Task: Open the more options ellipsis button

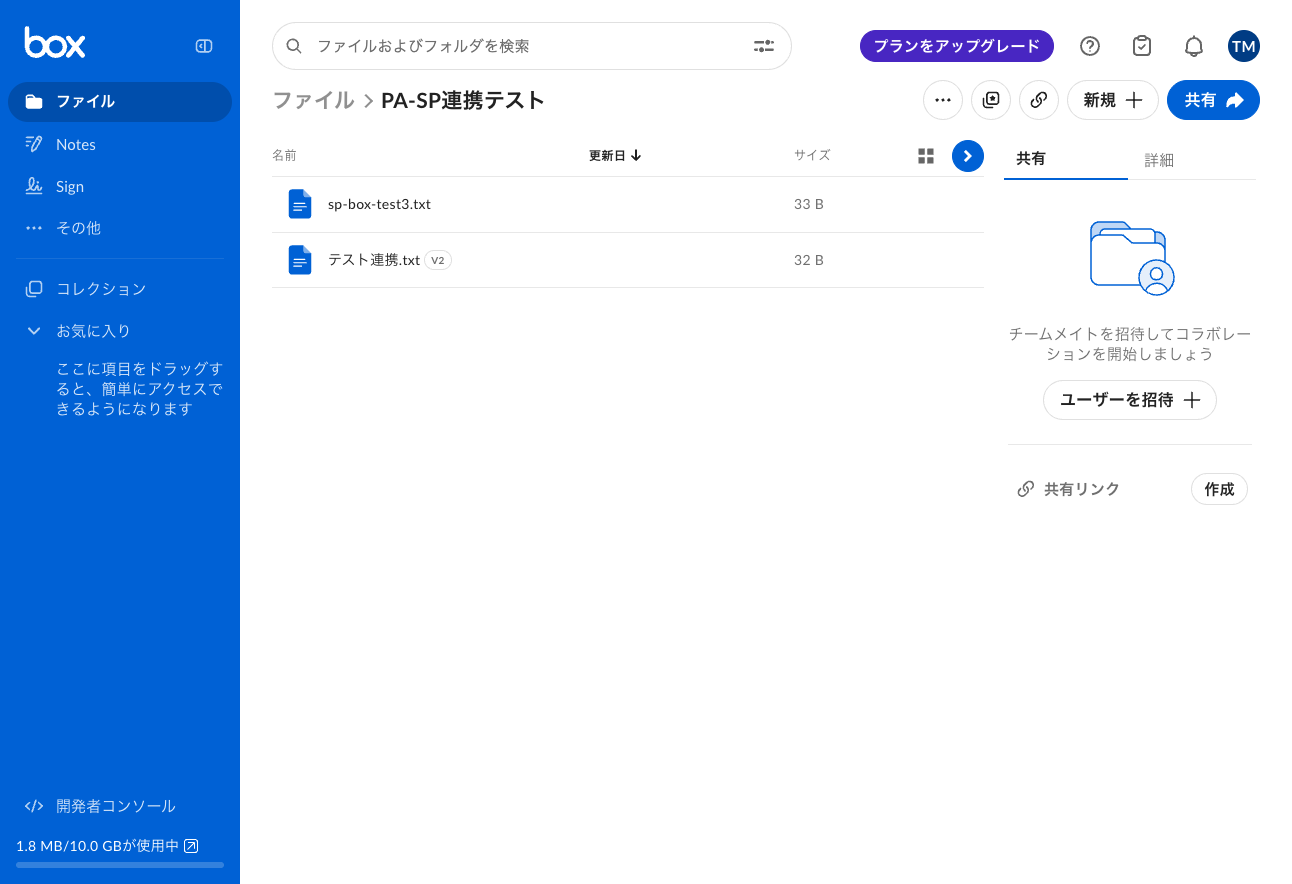Action: point(943,100)
